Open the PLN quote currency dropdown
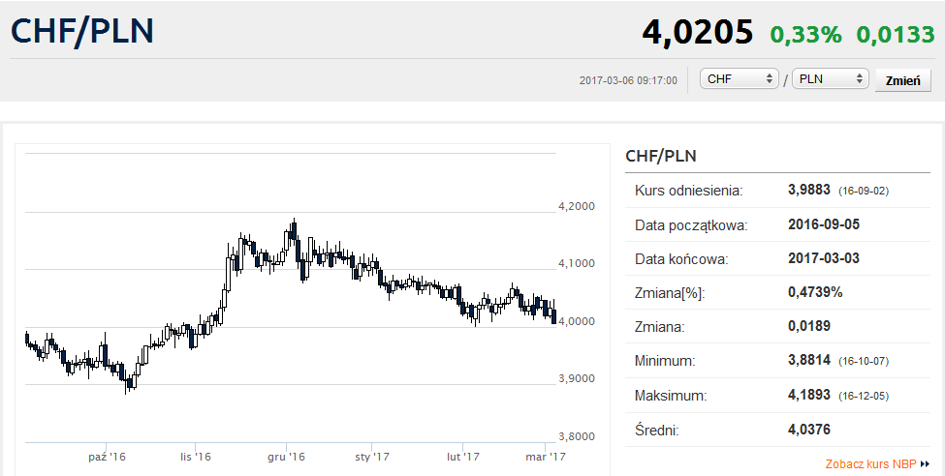 tap(830, 79)
